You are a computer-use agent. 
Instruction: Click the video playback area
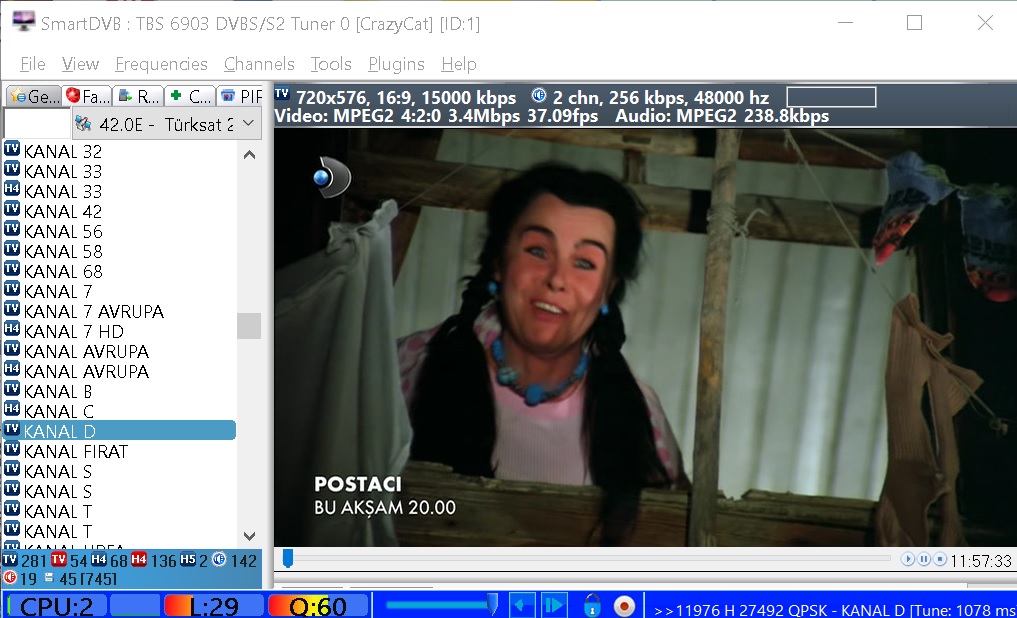coord(645,337)
